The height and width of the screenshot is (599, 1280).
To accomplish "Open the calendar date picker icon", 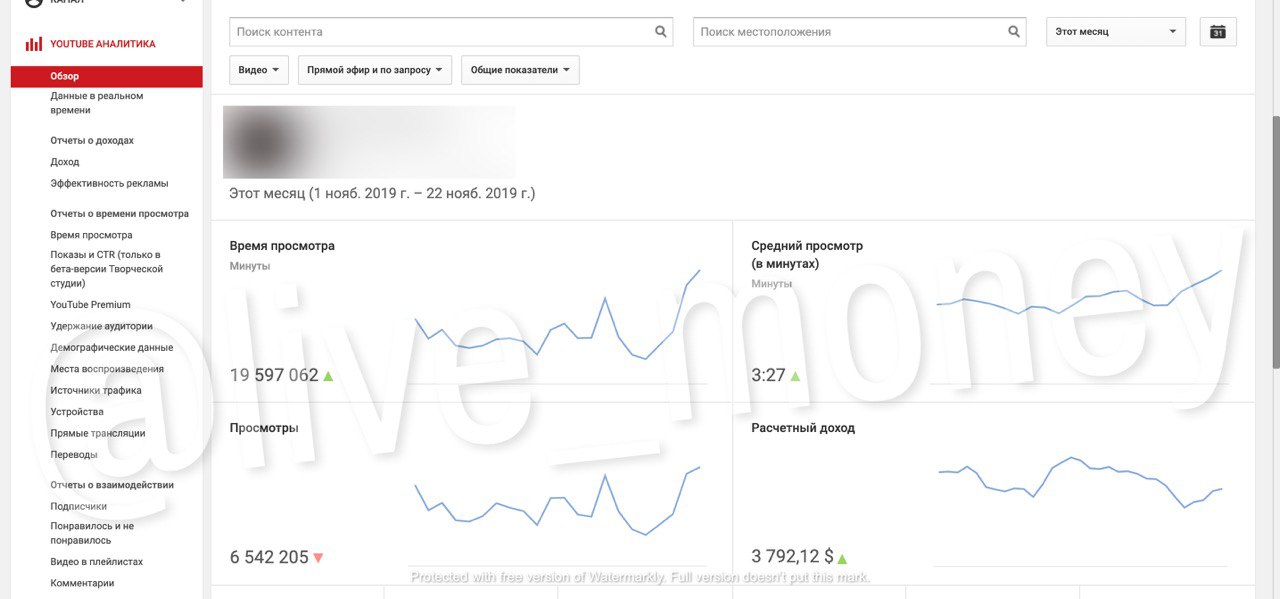I will [x=1218, y=32].
